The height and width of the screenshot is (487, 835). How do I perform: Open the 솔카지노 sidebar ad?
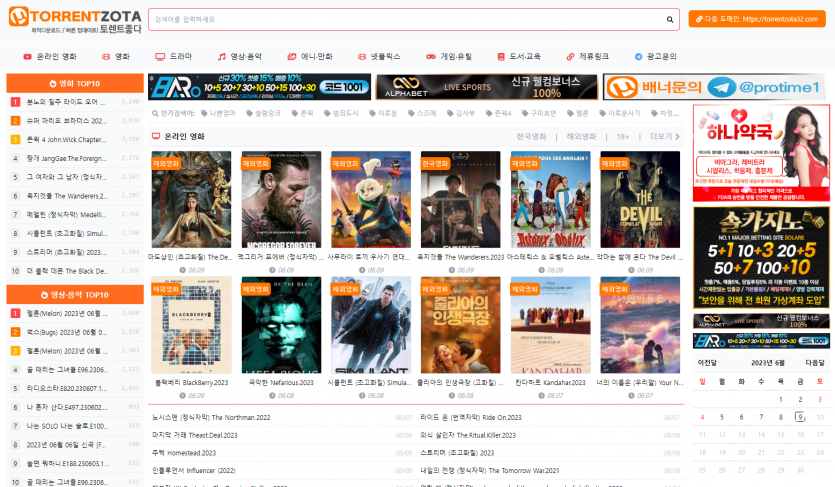point(761,258)
